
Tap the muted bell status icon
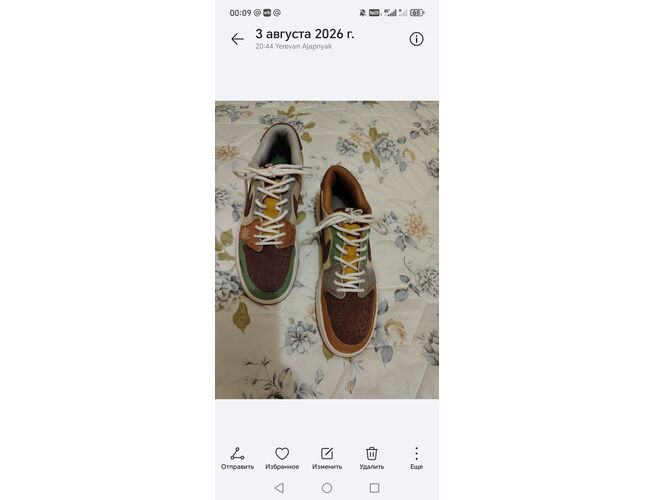click(x=363, y=13)
